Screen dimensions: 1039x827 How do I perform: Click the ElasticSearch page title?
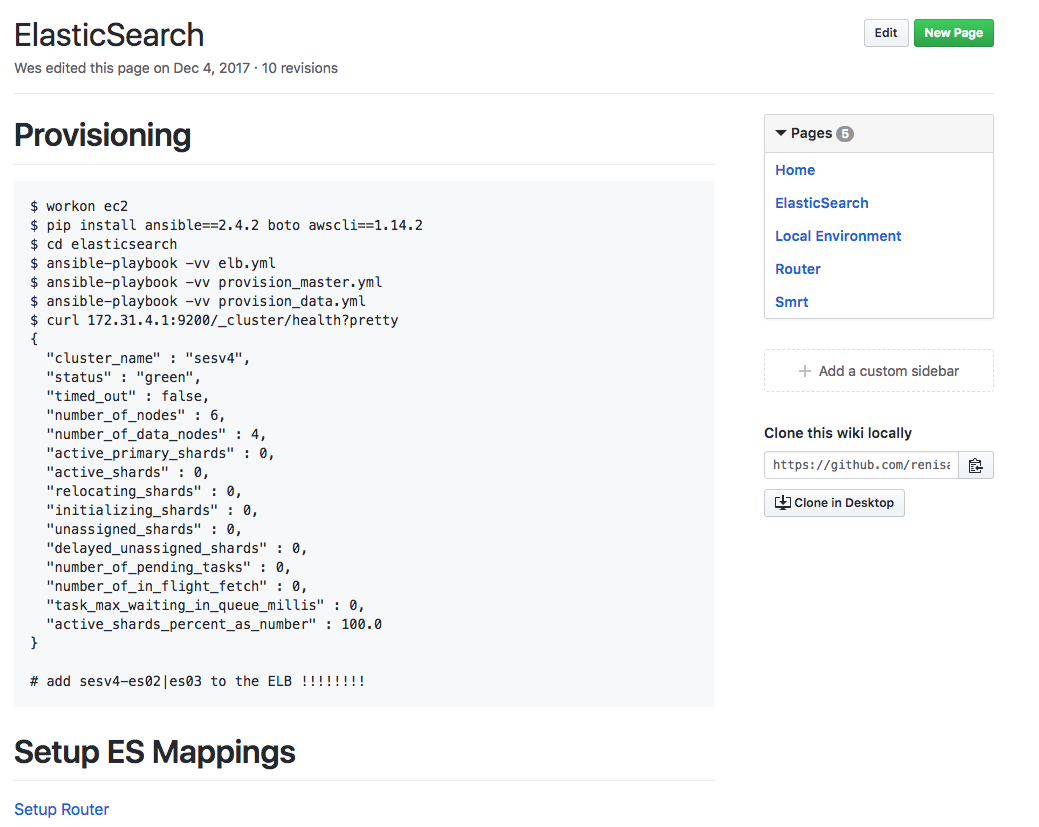point(109,35)
